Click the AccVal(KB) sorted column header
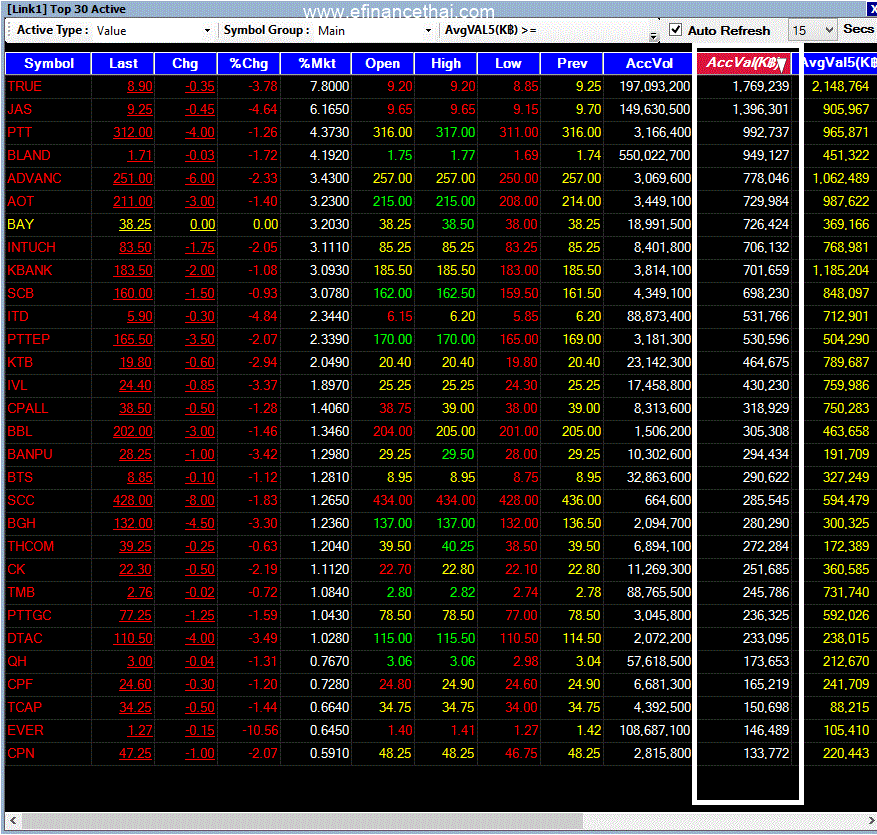 [744, 63]
